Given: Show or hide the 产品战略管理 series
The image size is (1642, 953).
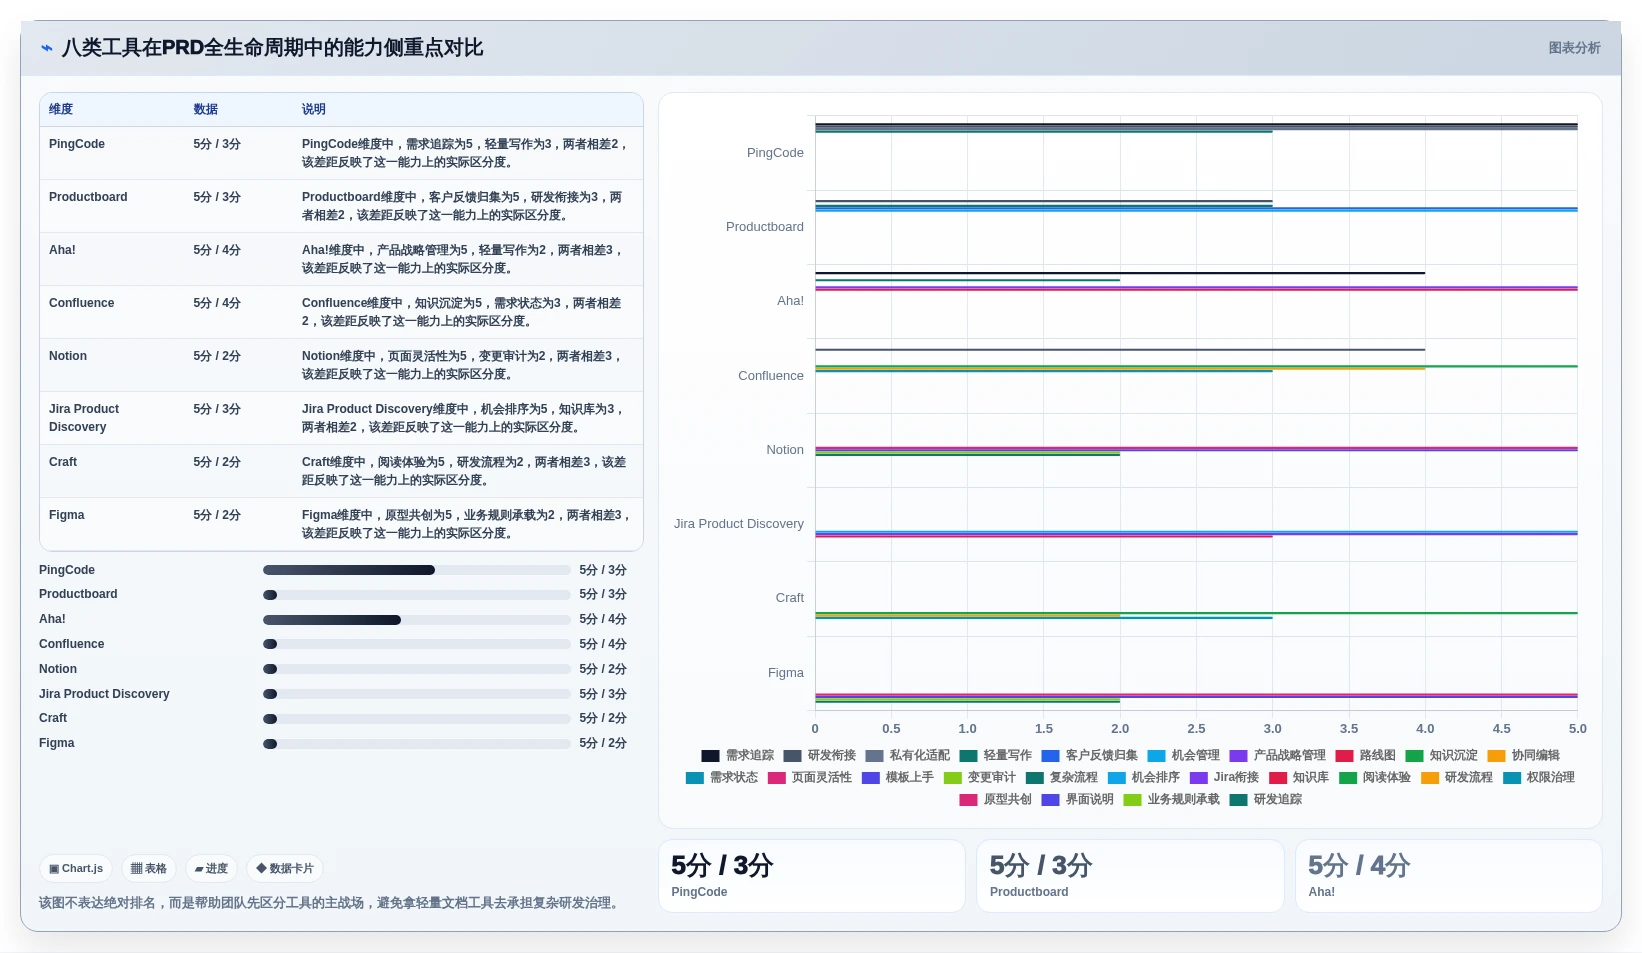Looking at the screenshot, I should point(1278,756).
